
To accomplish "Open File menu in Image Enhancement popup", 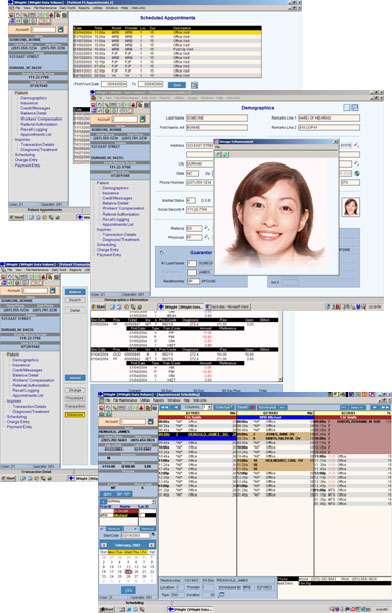I will coord(218,147).
